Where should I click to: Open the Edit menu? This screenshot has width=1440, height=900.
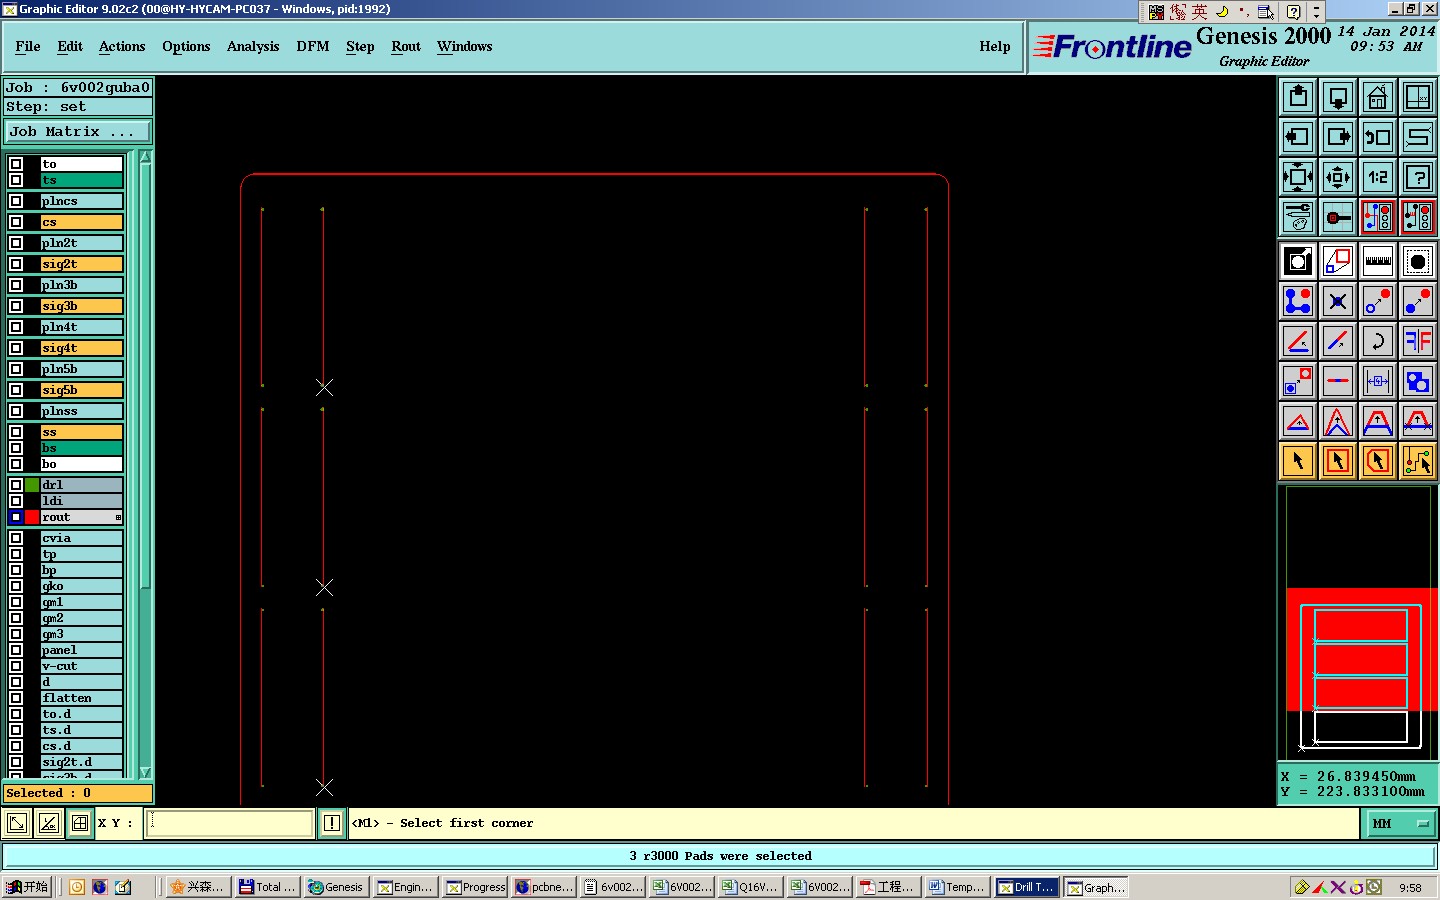[70, 46]
